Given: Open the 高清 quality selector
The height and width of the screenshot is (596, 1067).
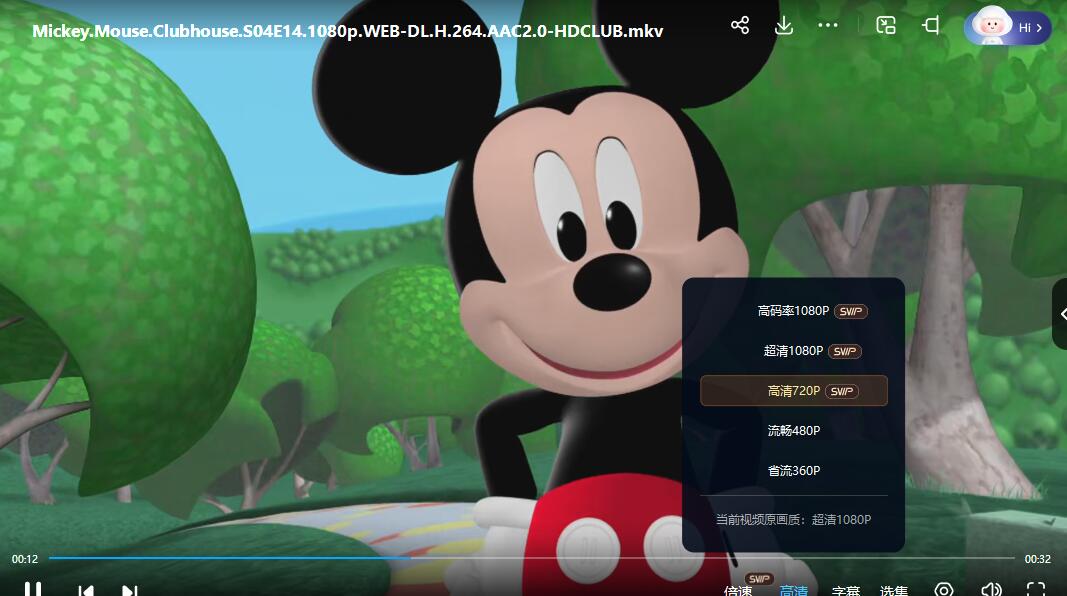Looking at the screenshot, I should pyautogui.click(x=793, y=591).
